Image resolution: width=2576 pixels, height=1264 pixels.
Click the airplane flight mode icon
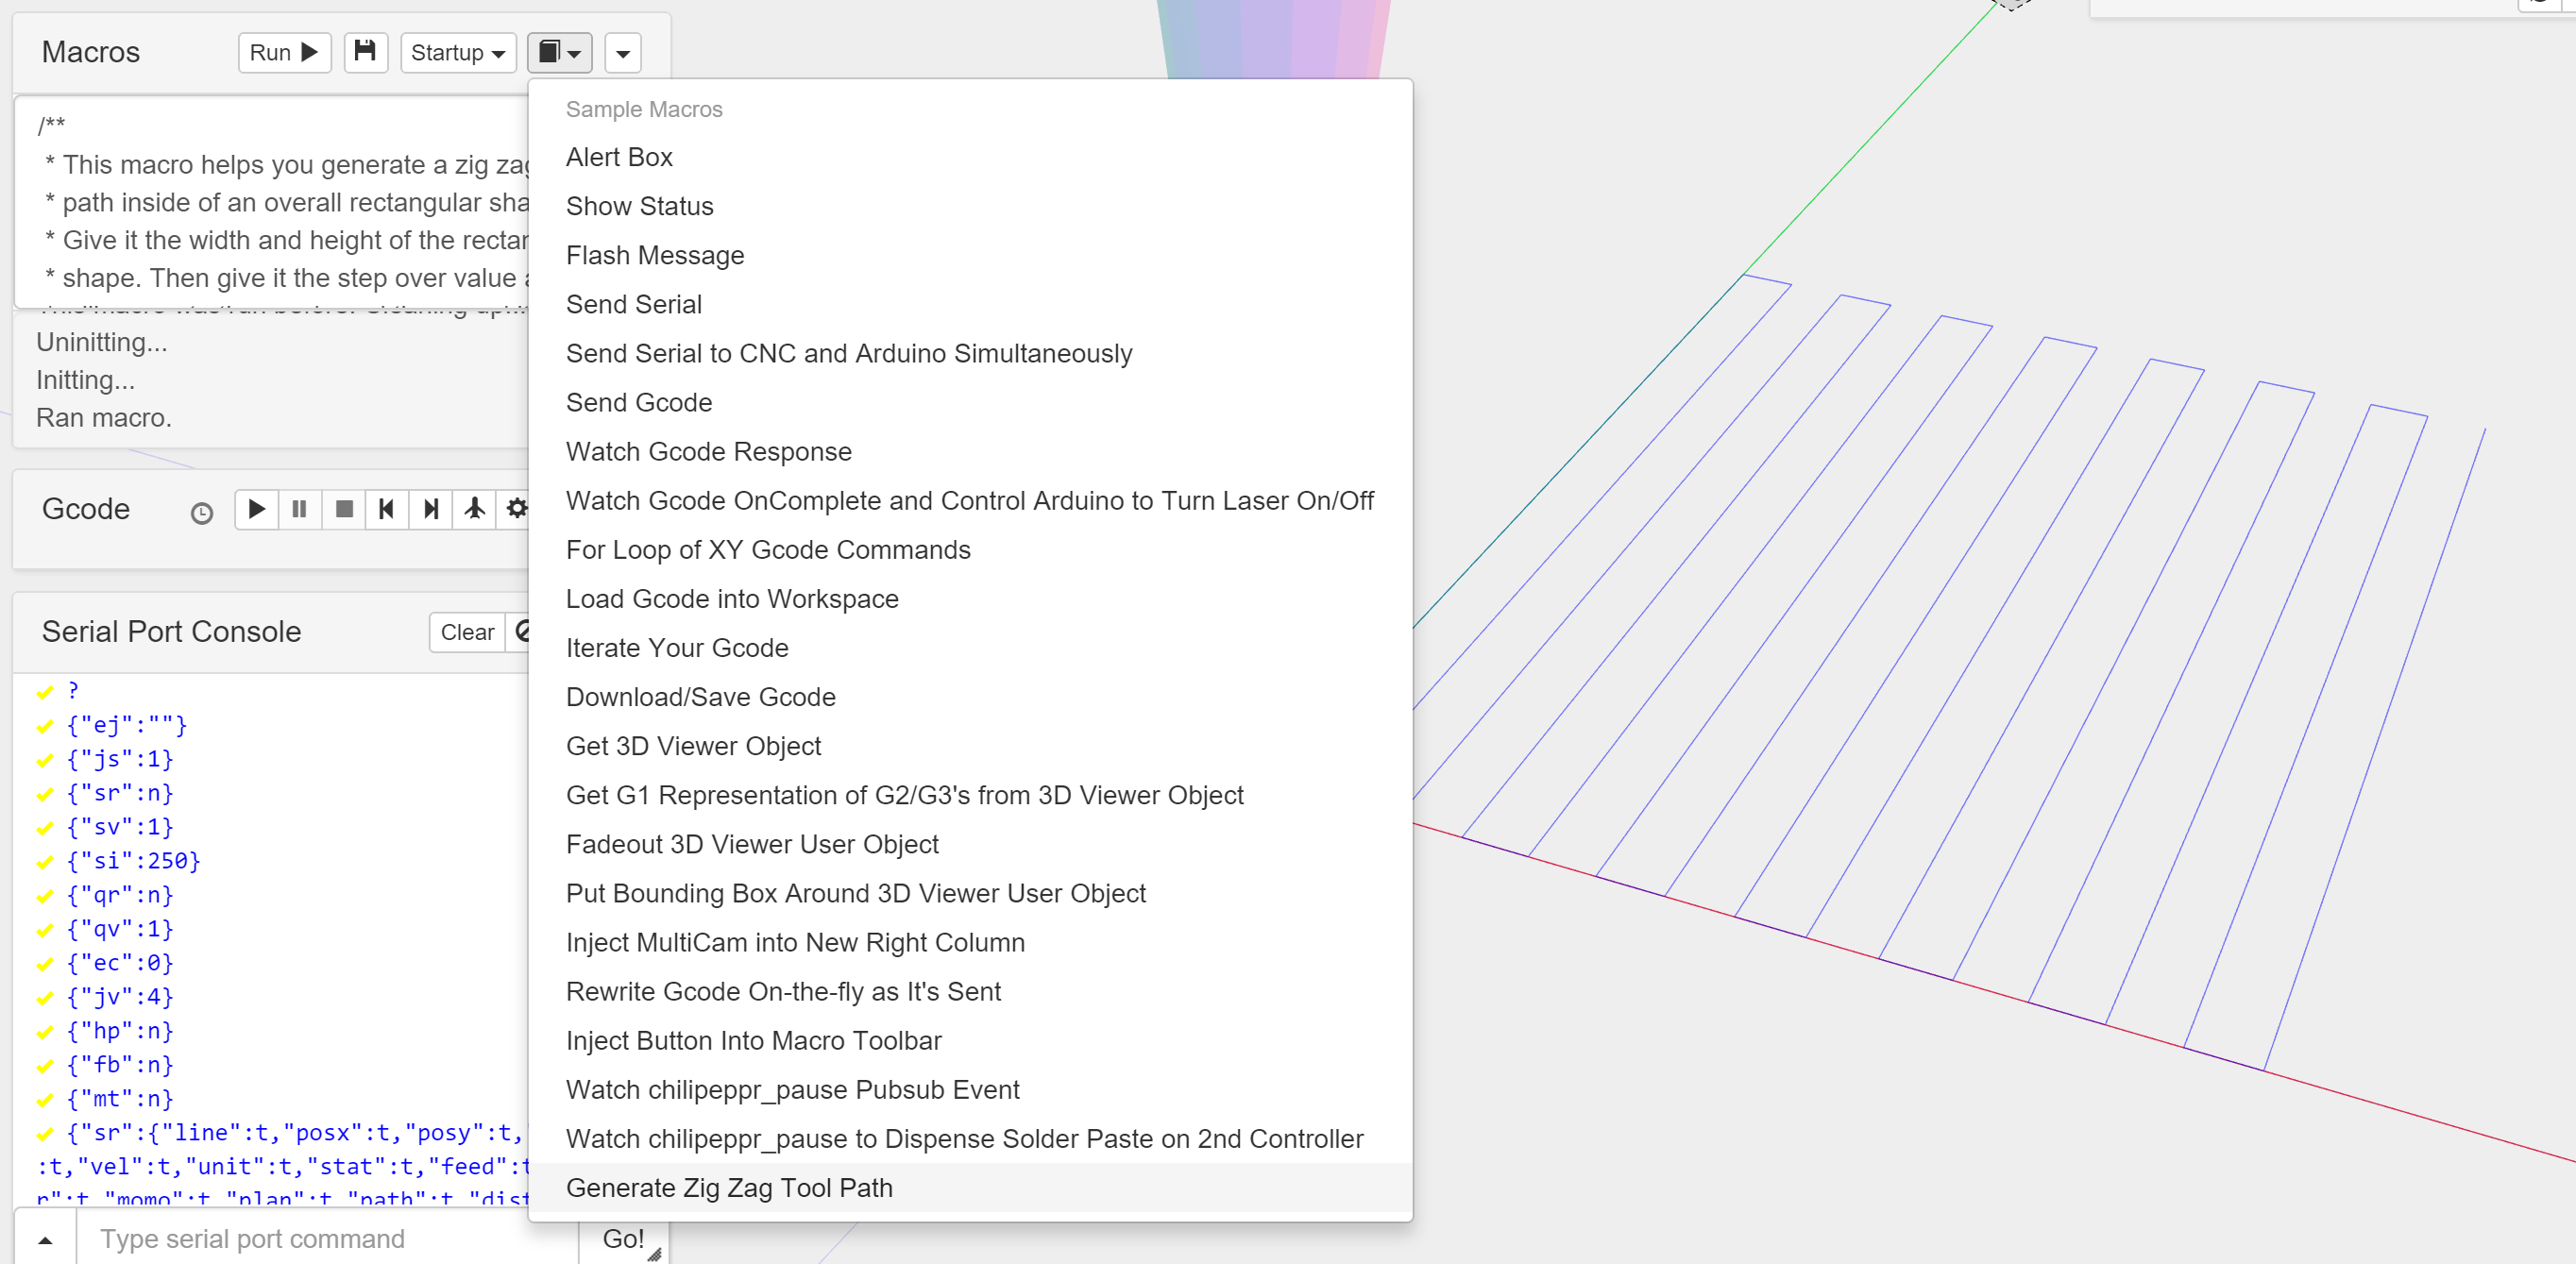coord(475,509)
